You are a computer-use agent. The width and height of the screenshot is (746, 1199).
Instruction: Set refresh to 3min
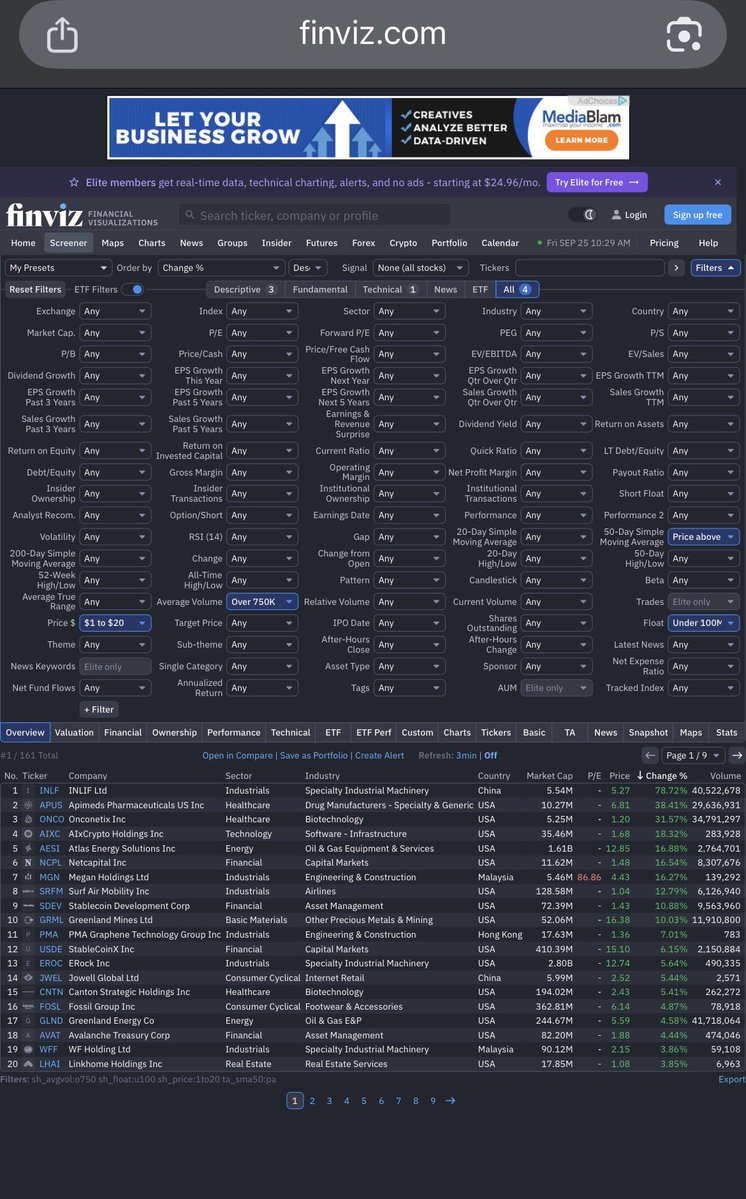click(466, 755)
